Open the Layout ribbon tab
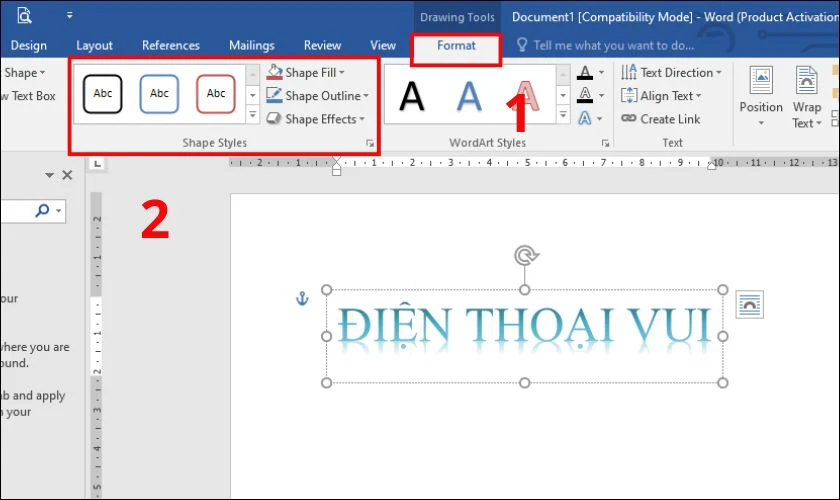Image resolution: width=840 pixels, height=500 pixels. 94,46
